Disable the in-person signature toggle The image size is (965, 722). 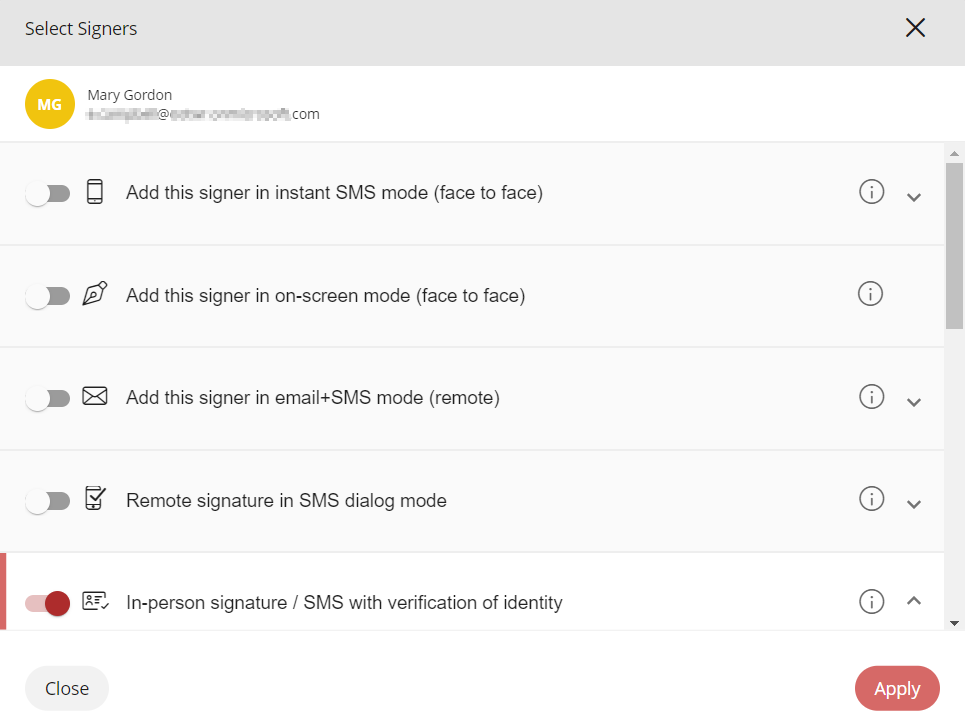tap(48, 603)
